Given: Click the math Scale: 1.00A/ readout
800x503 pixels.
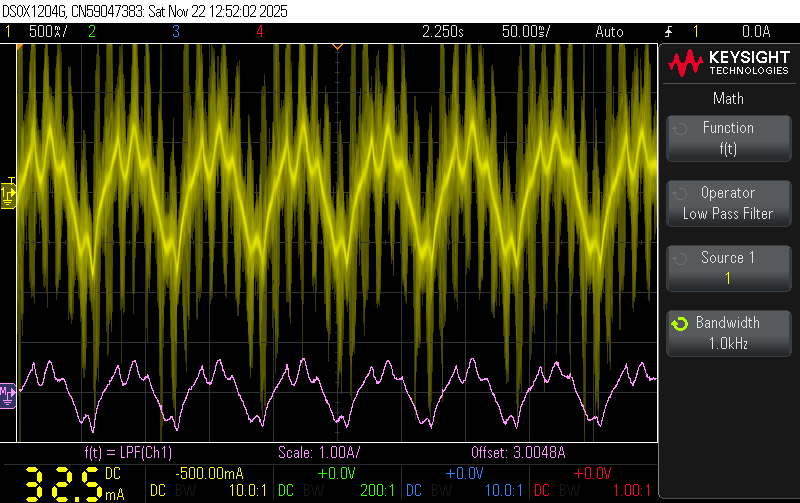Looking at the screenshot, I should [x=319, y=452].
